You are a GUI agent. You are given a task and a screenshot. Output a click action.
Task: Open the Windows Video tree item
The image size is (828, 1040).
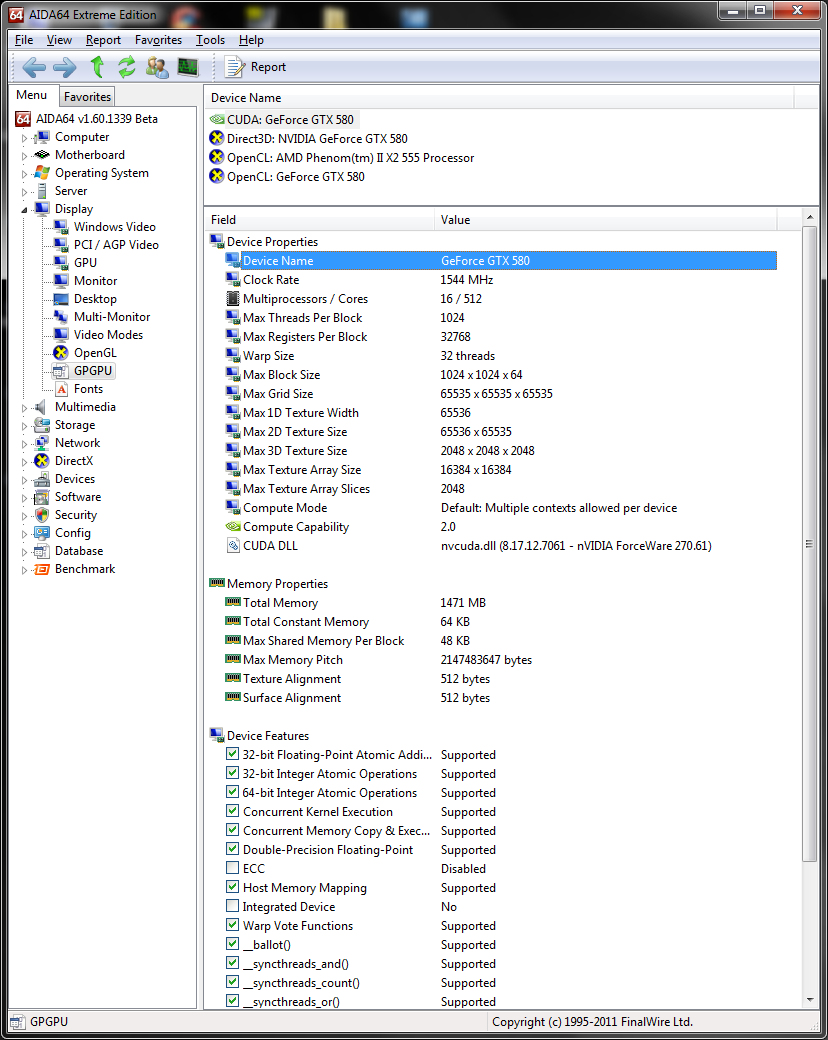(115, 227)
